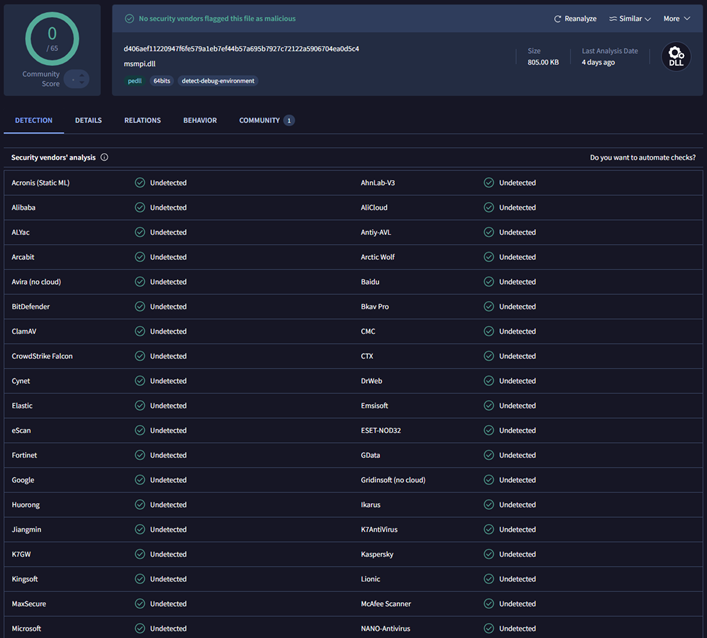The height and width of the screenshot is (638, 707).
Task: Click the check icon in the Acronis (Static ML) row
Action: click(140, 183)
